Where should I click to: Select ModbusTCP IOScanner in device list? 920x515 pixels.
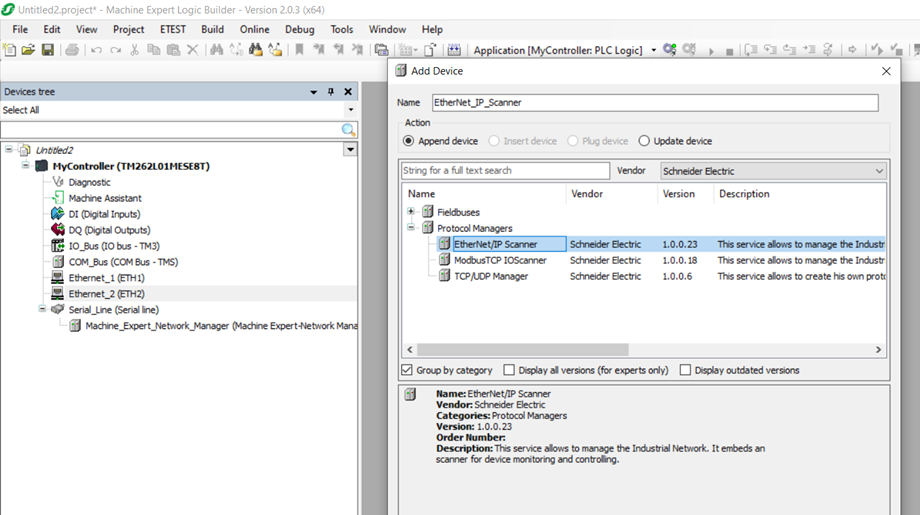[x=500, y=260]
